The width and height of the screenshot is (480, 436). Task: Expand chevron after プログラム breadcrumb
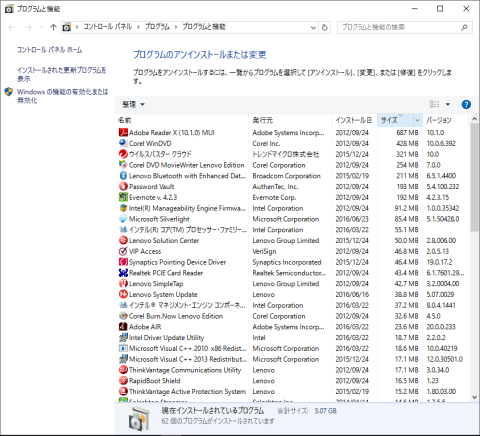(x=176, y=27)
